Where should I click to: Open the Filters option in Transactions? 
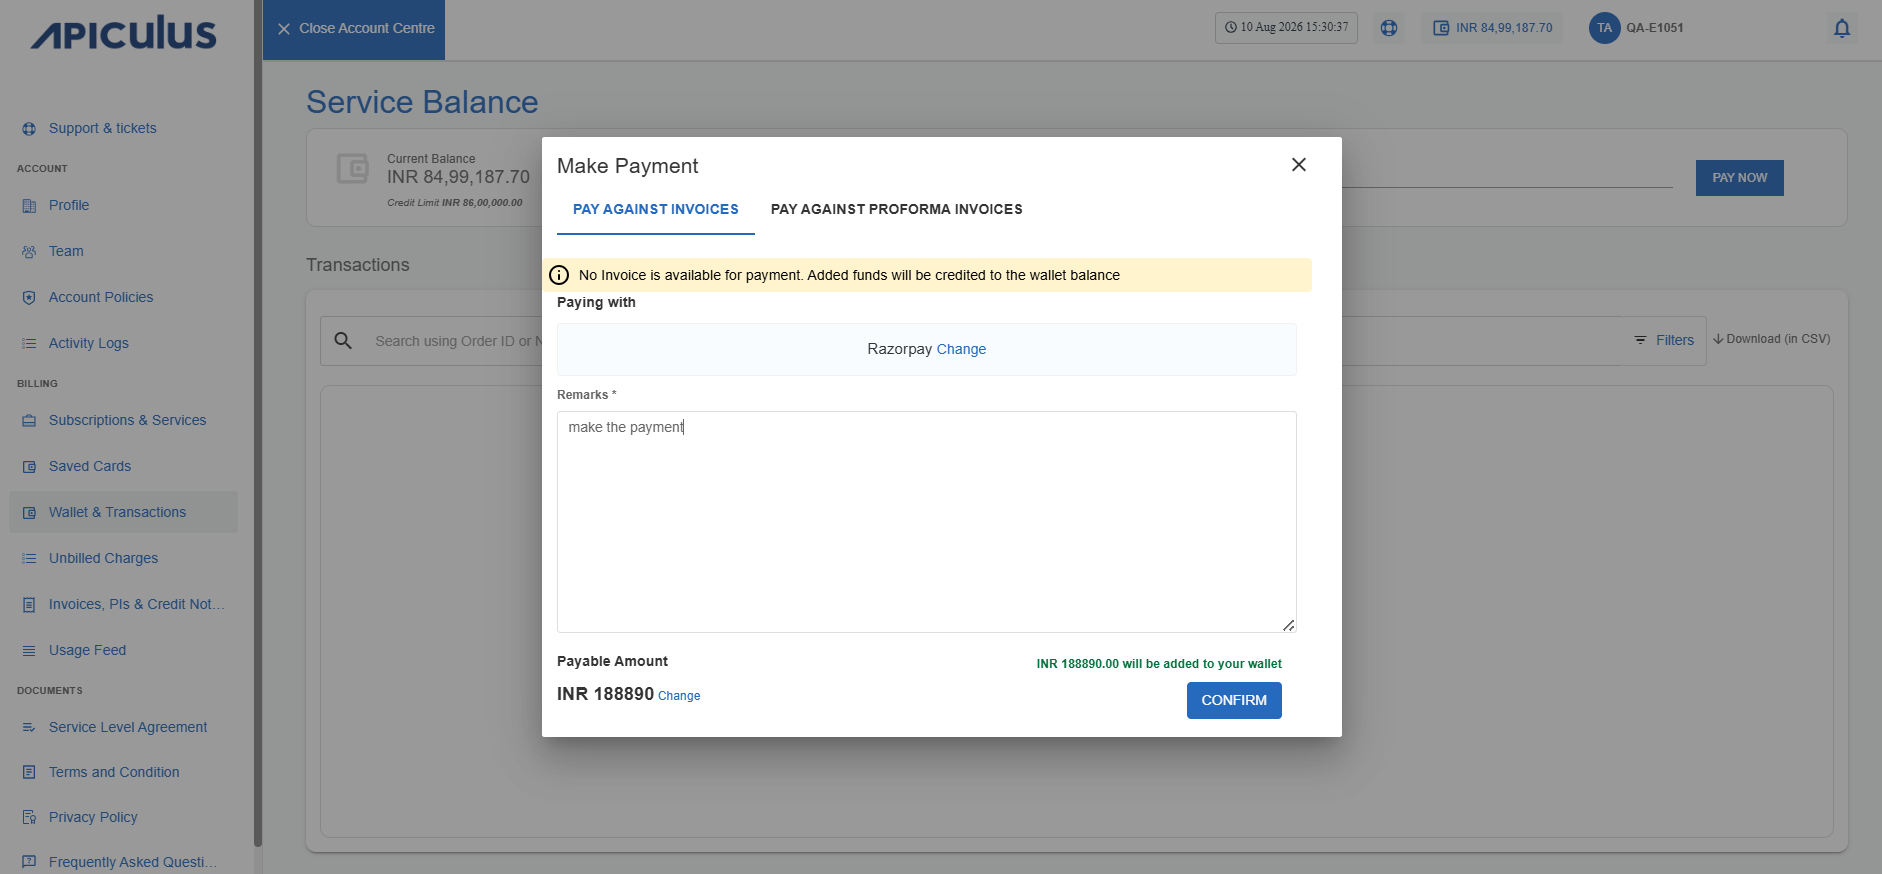click(x=1664, y=341)
